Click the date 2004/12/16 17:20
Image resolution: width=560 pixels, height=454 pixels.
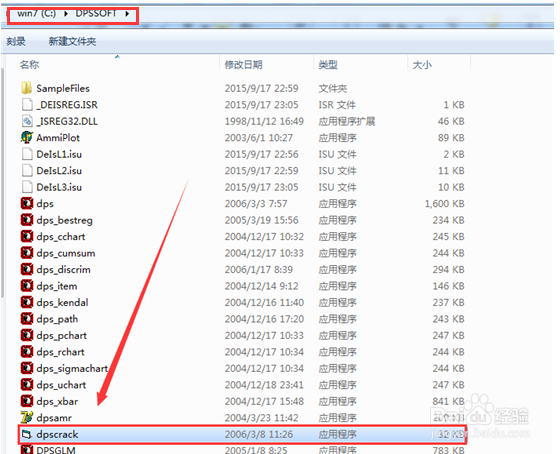(x=264, y=319)
